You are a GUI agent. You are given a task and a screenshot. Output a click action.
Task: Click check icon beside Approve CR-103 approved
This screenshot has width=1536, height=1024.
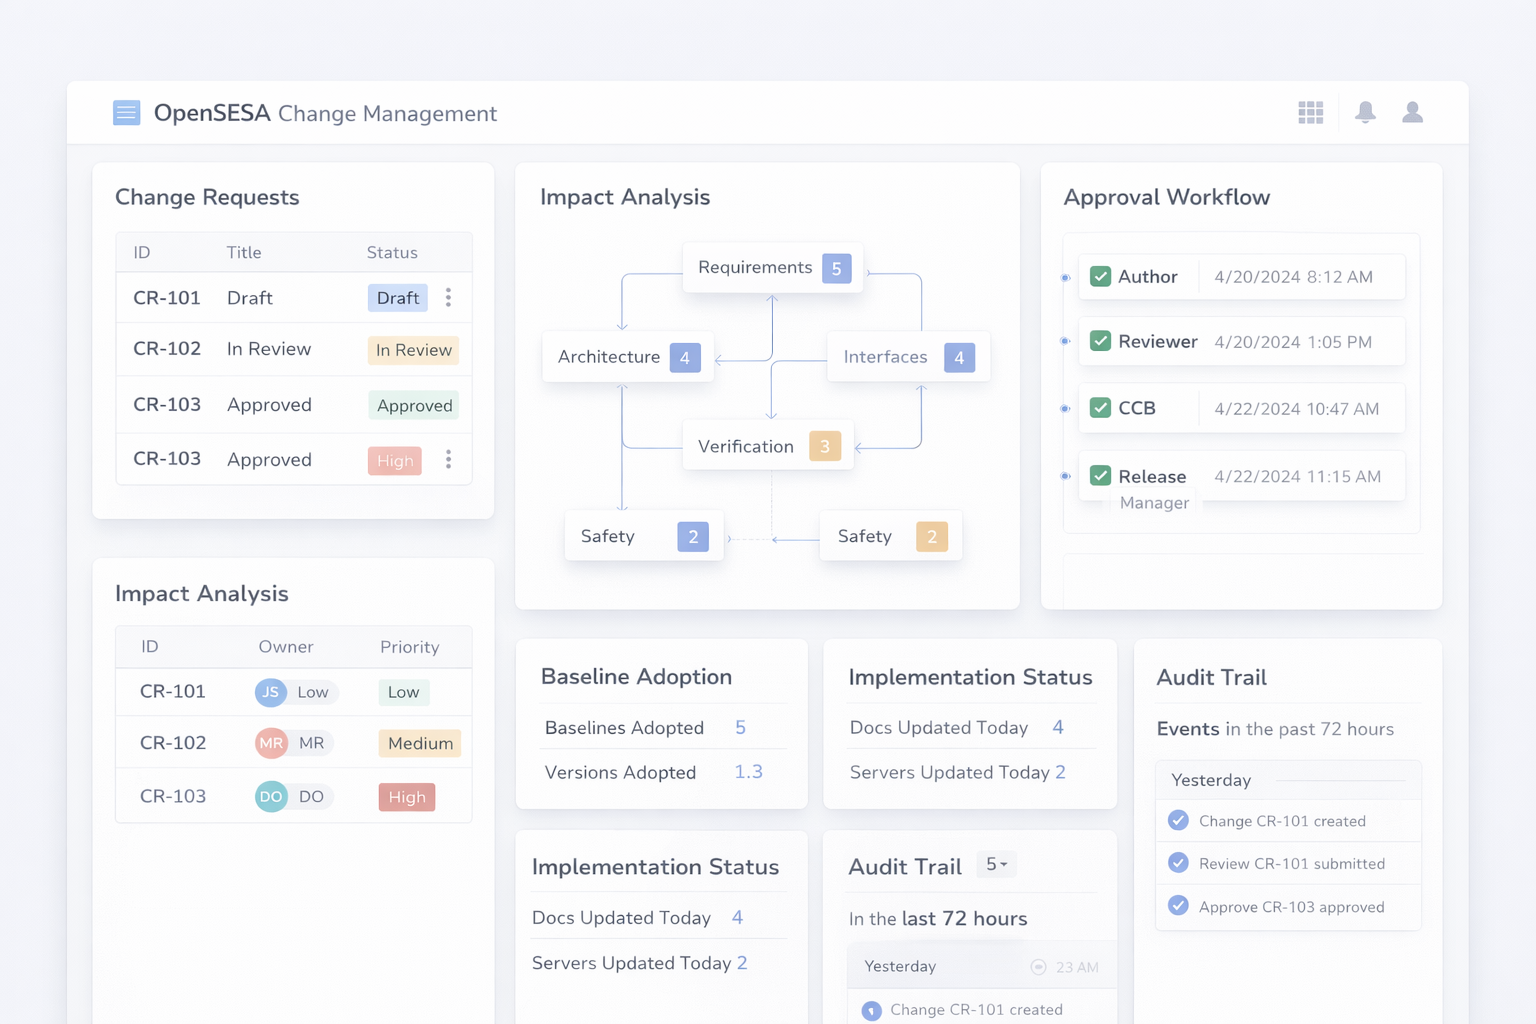1178,906
